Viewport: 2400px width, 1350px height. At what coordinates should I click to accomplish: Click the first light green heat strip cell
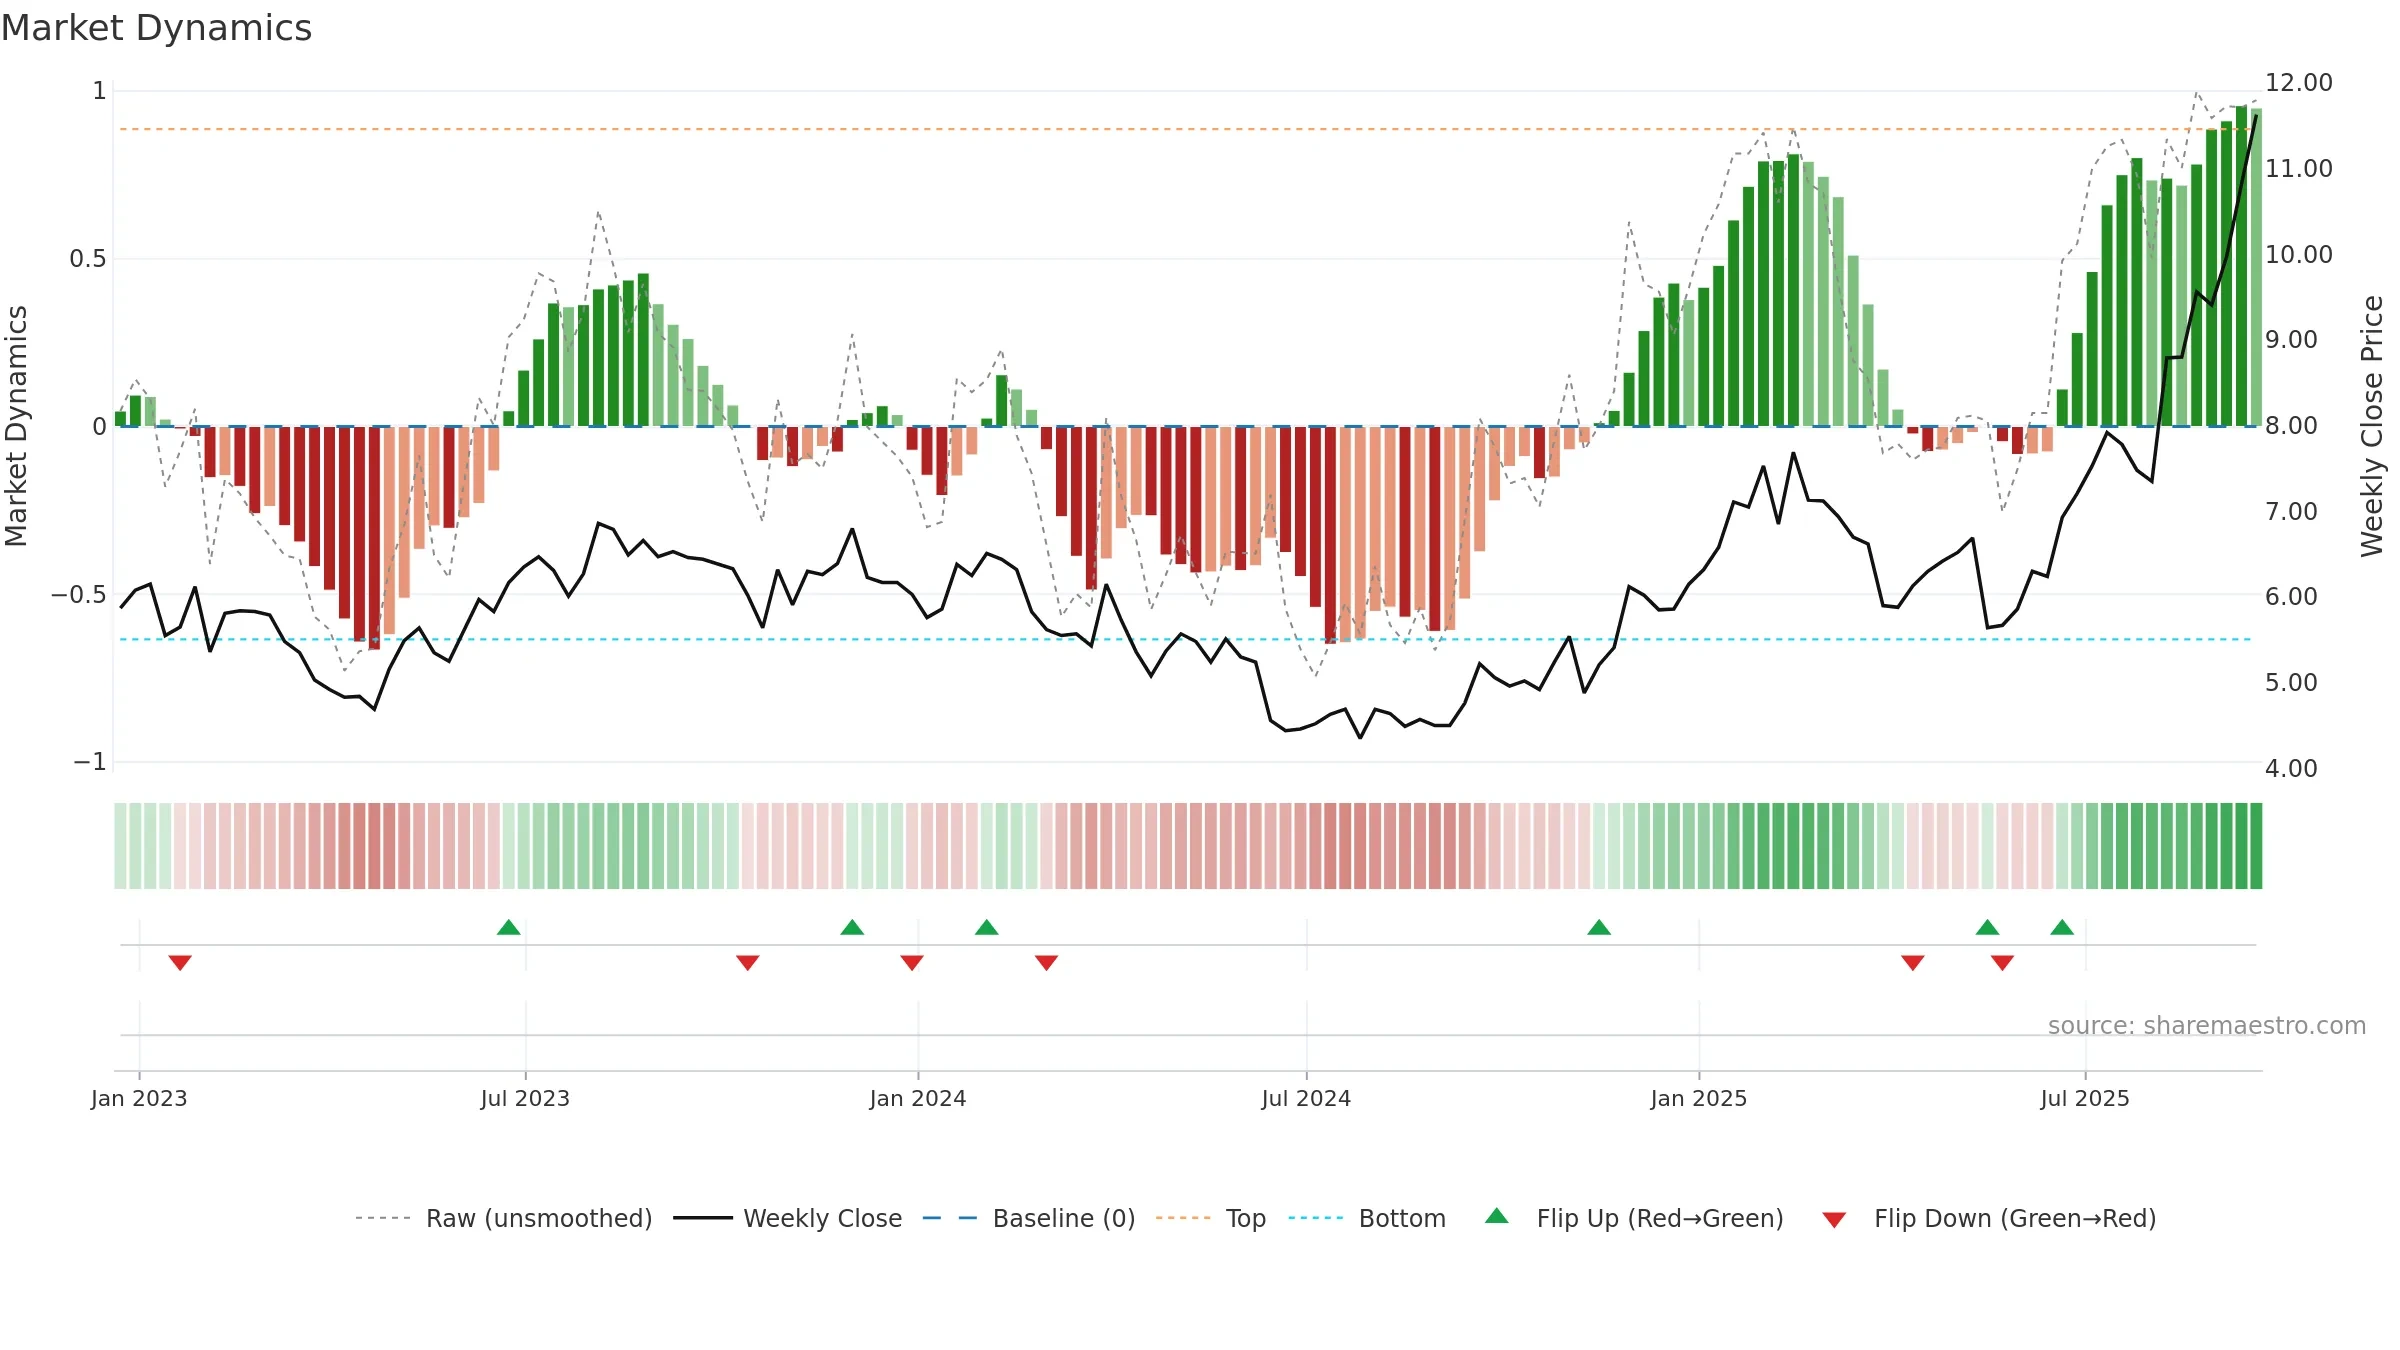120,846
